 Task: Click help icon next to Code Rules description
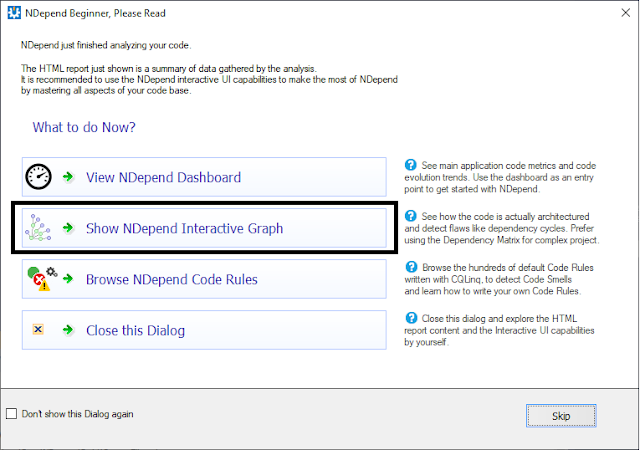pyautogui.click(x=411, y=267)
